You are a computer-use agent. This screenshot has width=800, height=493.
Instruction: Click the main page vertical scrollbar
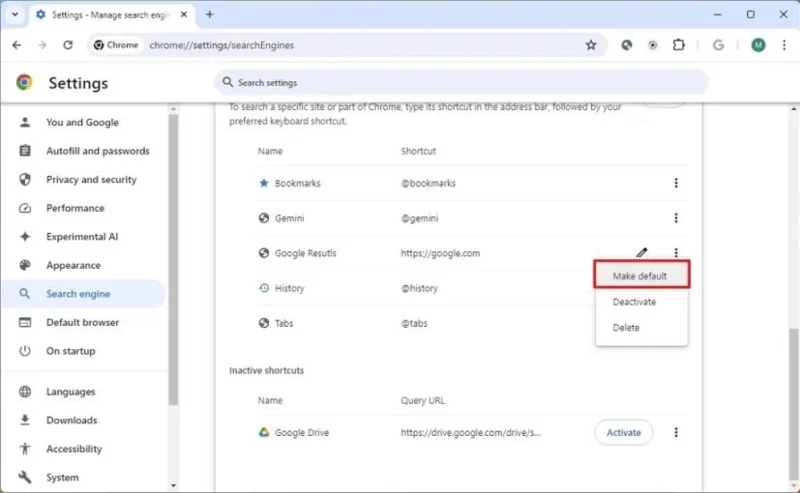[794, 403]
